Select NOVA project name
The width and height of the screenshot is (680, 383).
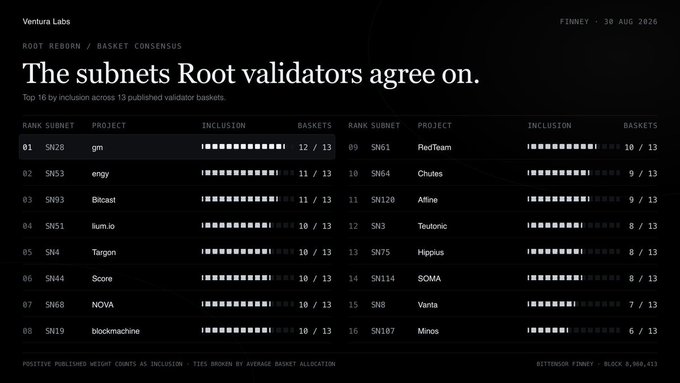(x=103, y=305)
